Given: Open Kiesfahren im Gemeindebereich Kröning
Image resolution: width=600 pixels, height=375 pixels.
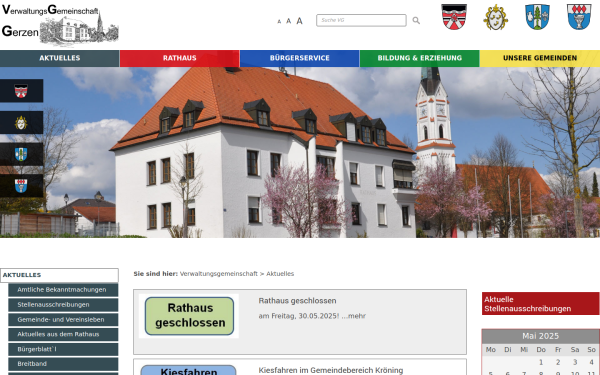Looking at the screenshot, I should tap(331, 370).
